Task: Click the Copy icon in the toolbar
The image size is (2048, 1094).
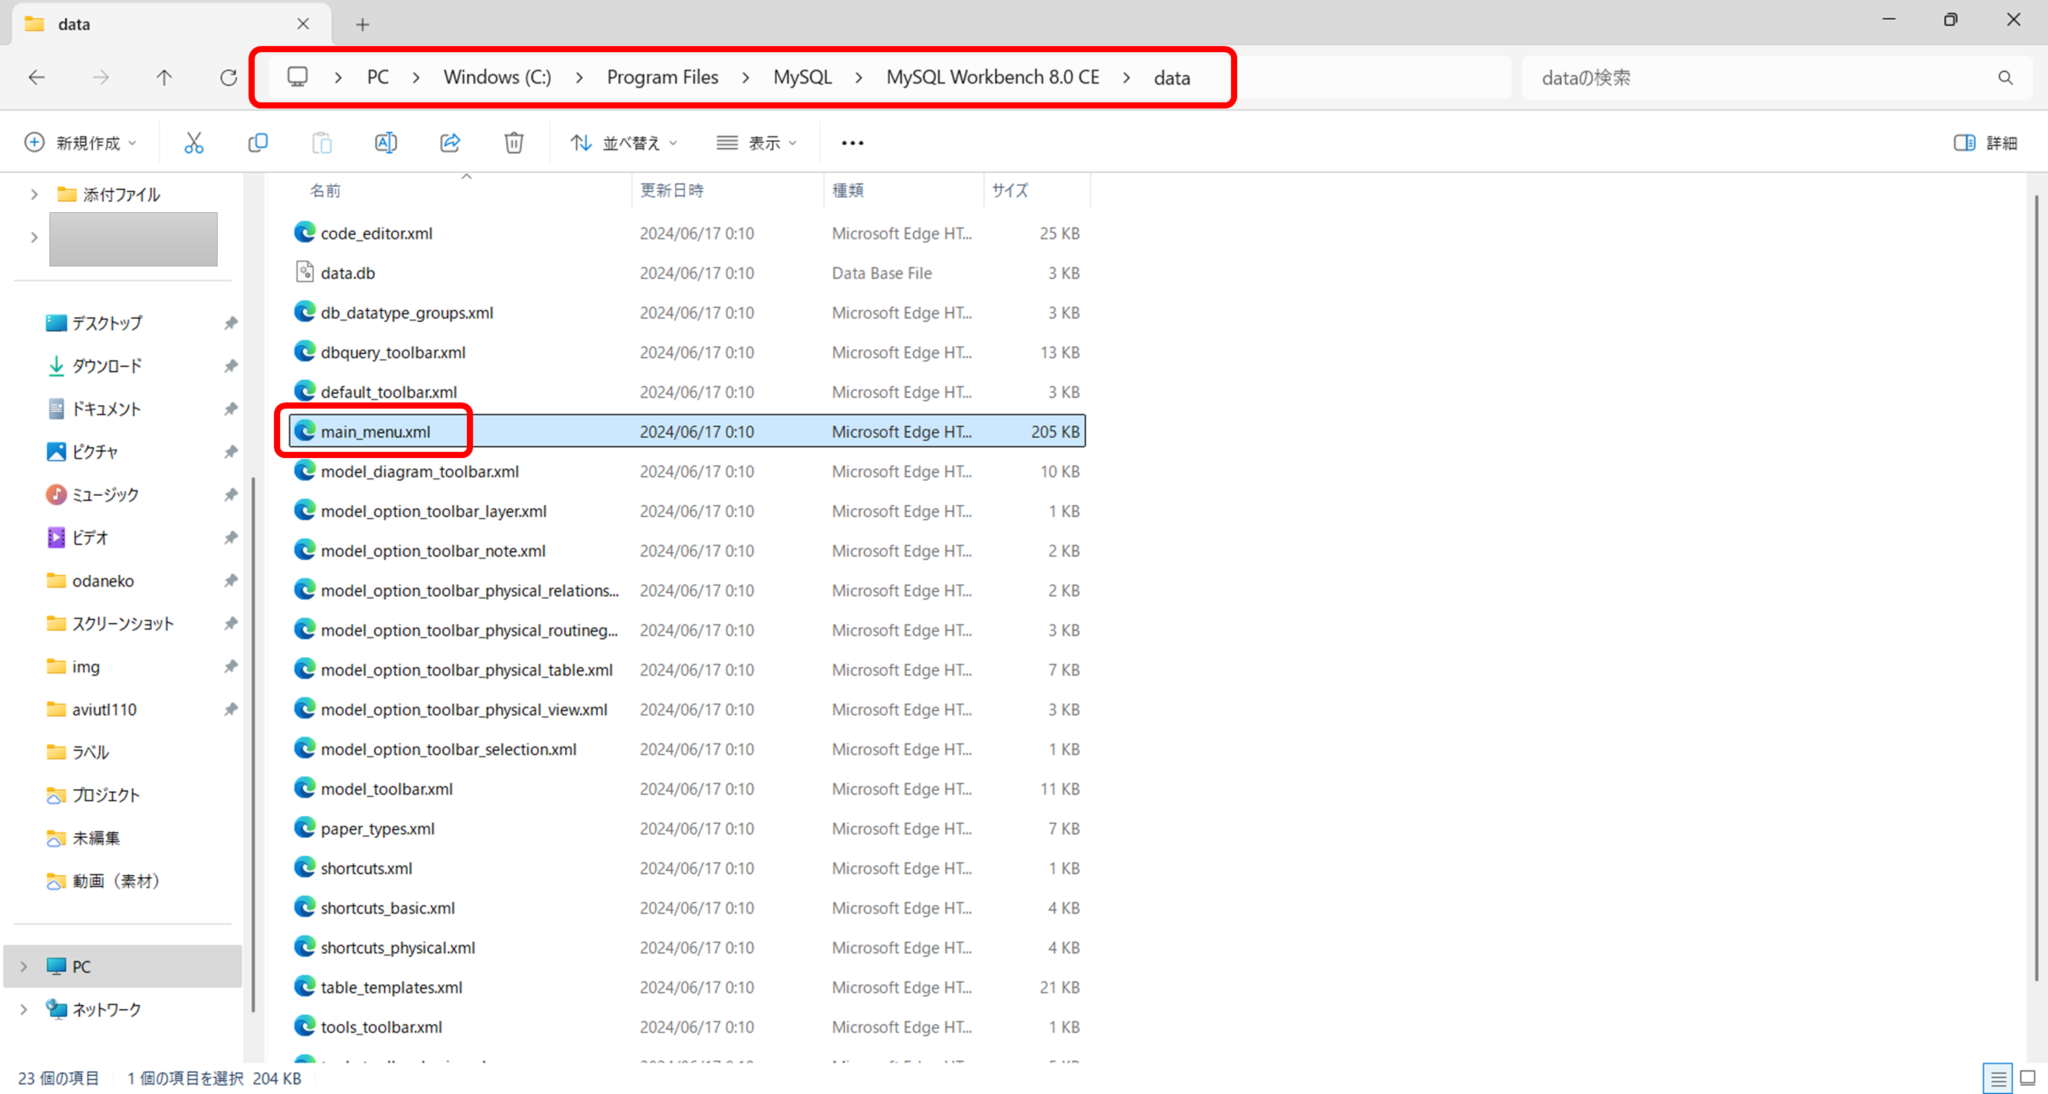Action: point(258,142)
